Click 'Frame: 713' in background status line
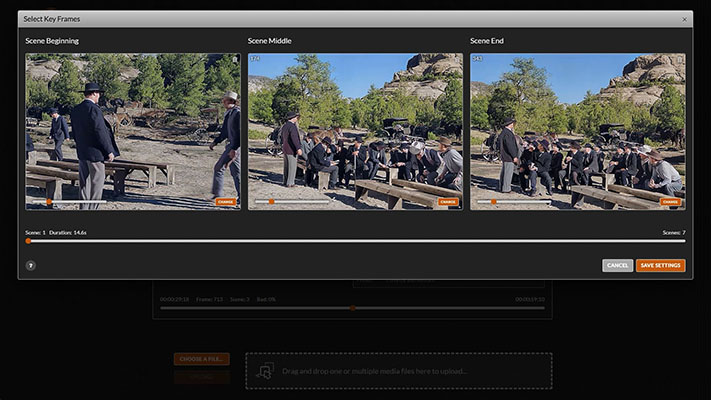Image resolution: width=711 pixels, height=400 pixels. point(209,299)
